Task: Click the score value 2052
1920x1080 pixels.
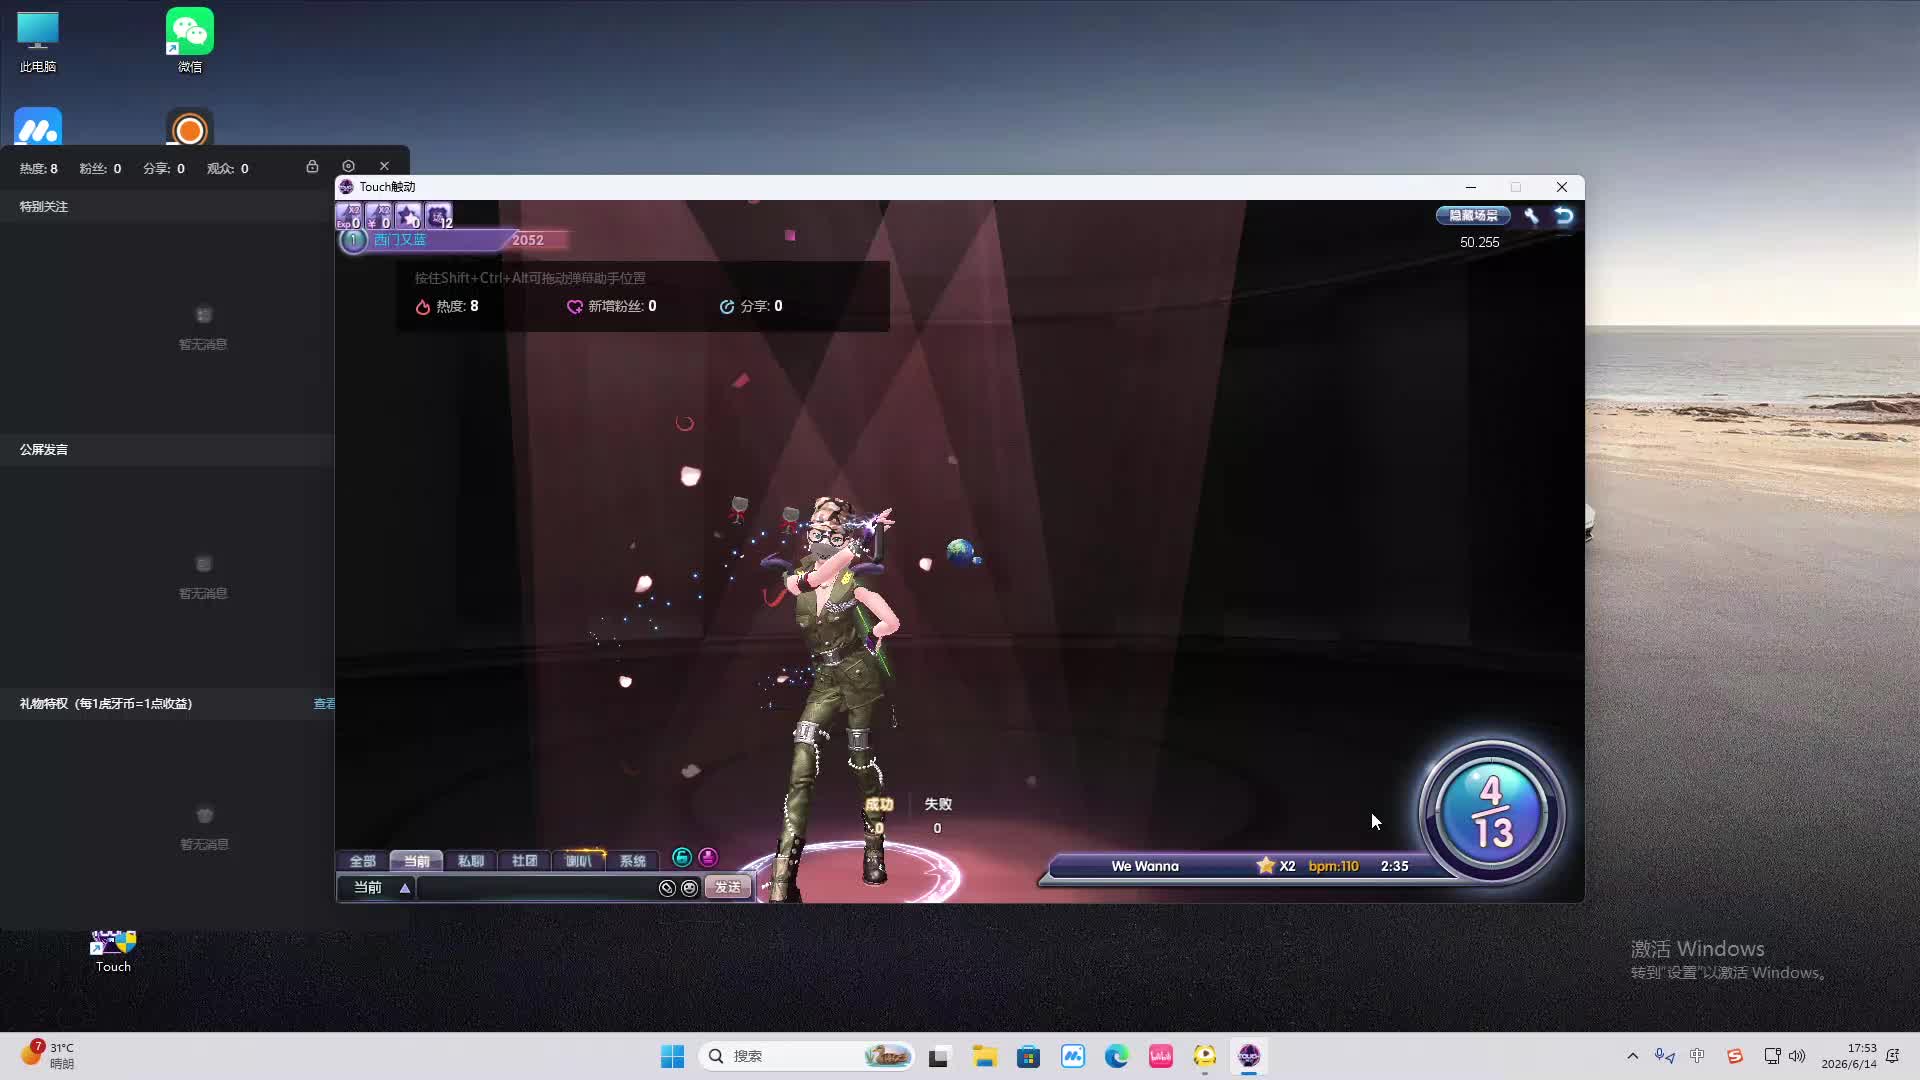Action: [528, 240]
